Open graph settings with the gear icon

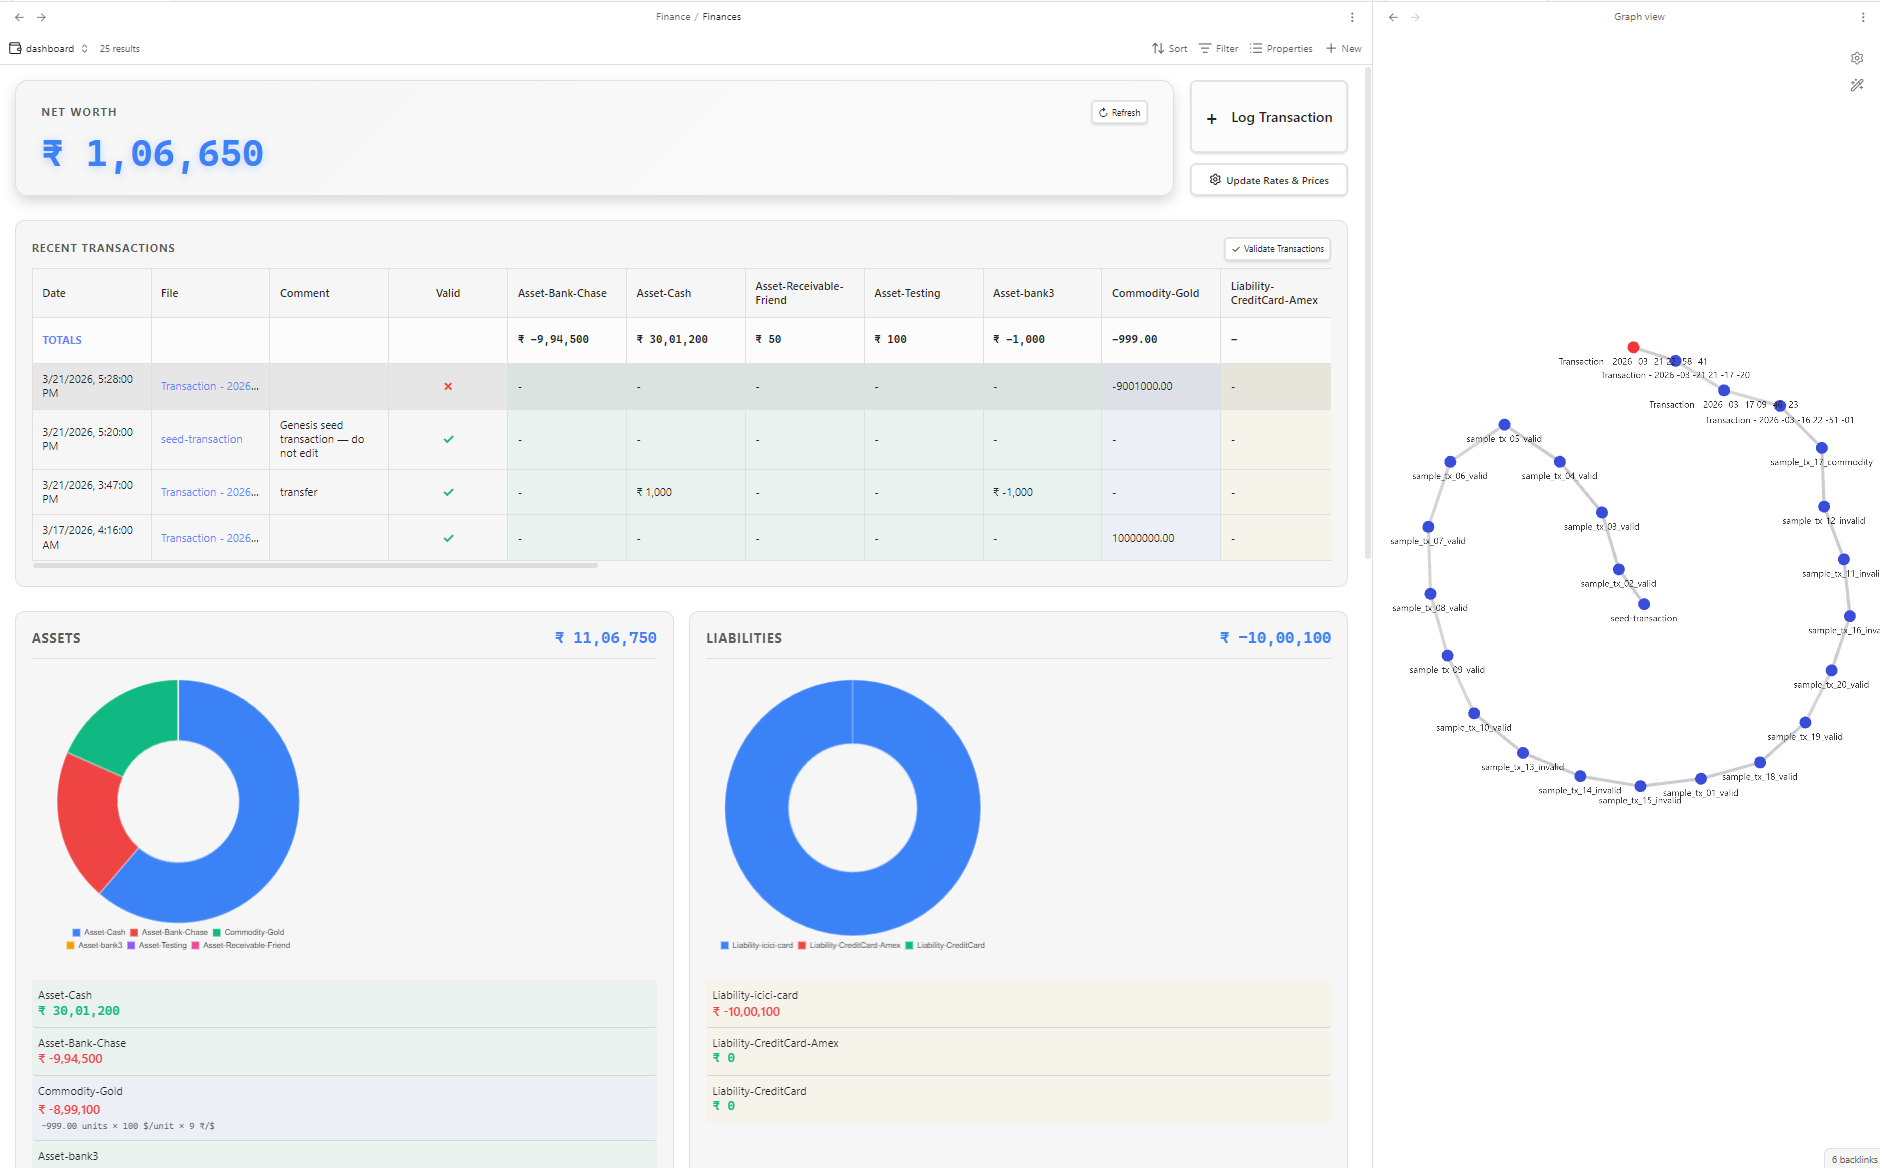[x=1857, y=58]
